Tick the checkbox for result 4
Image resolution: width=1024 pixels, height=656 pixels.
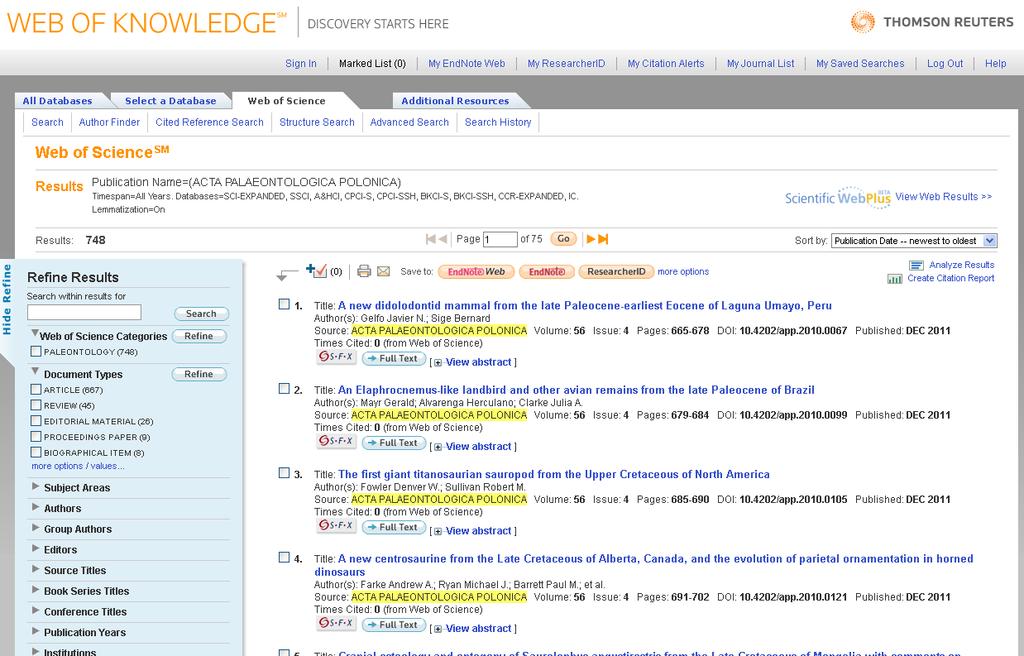[284, 557]
